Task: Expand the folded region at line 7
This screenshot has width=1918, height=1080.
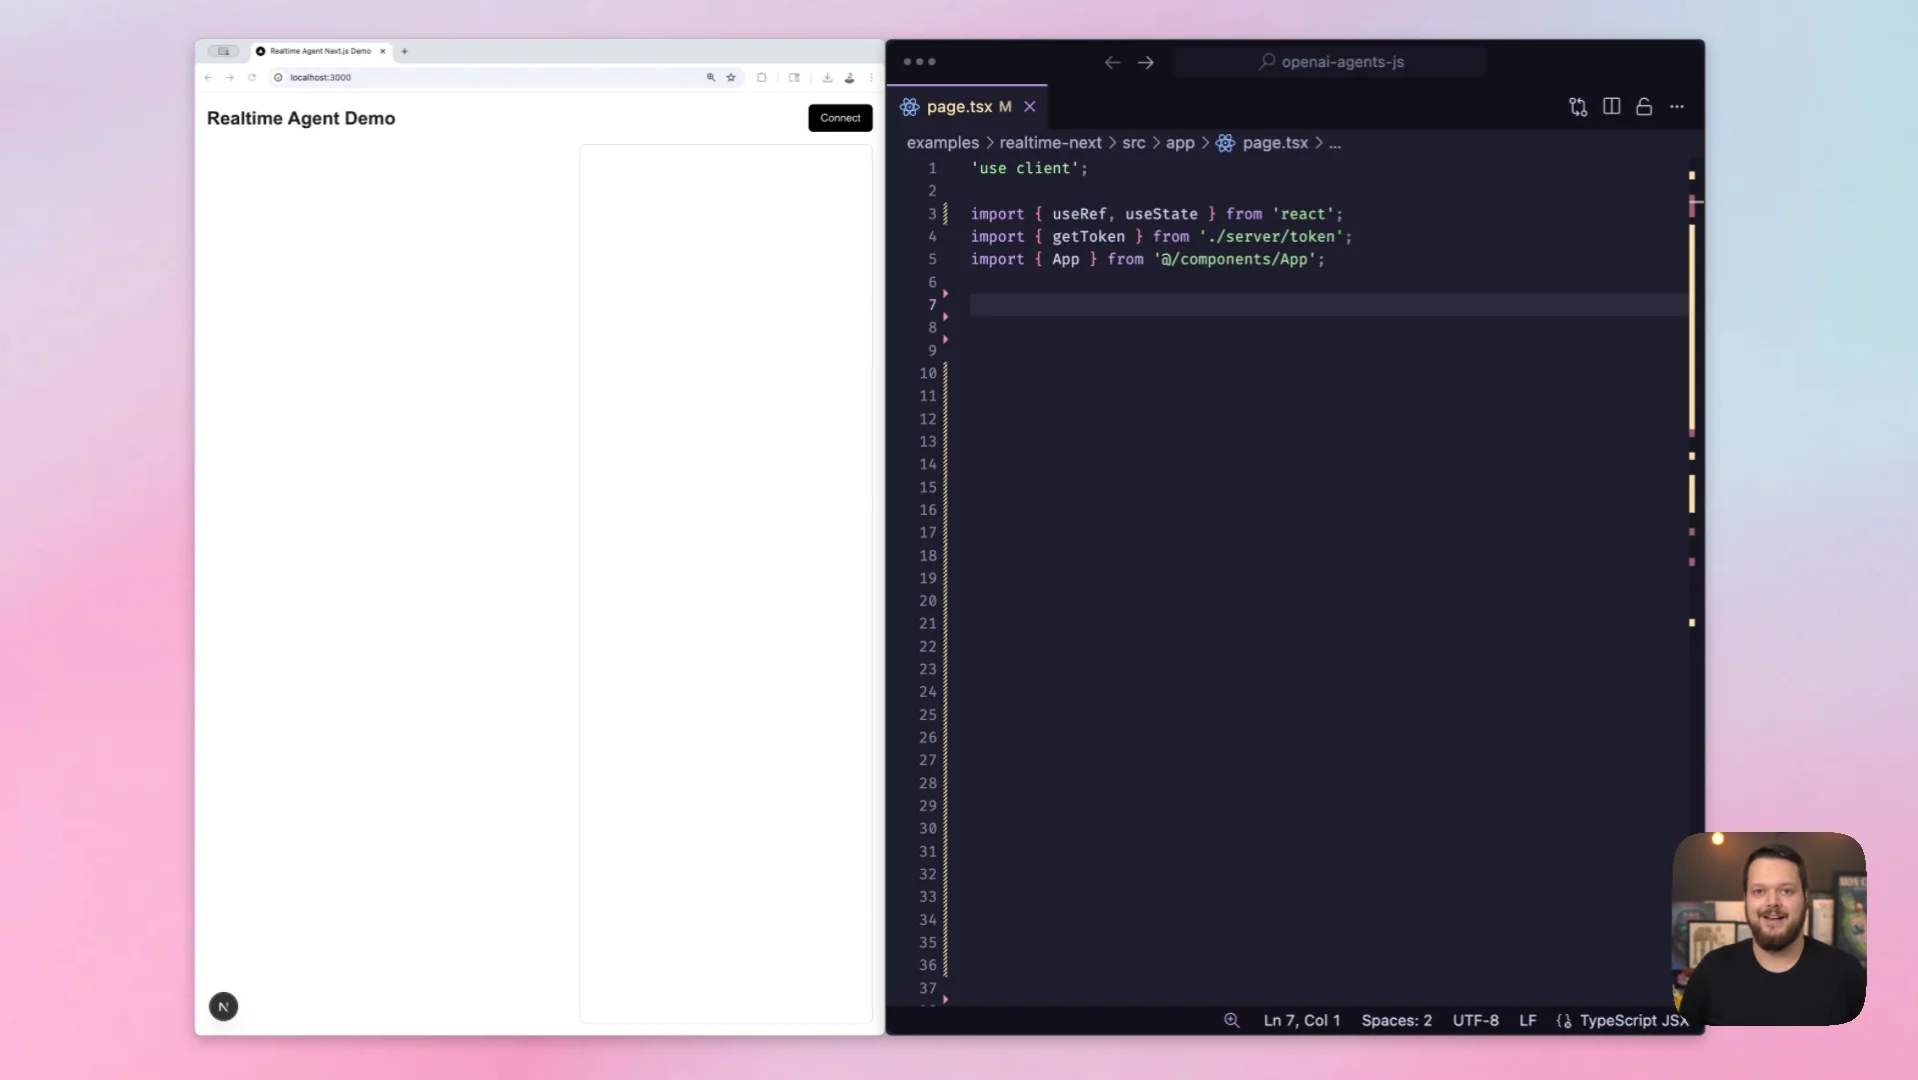Action: pyautogui.click(x=945, y=294)
